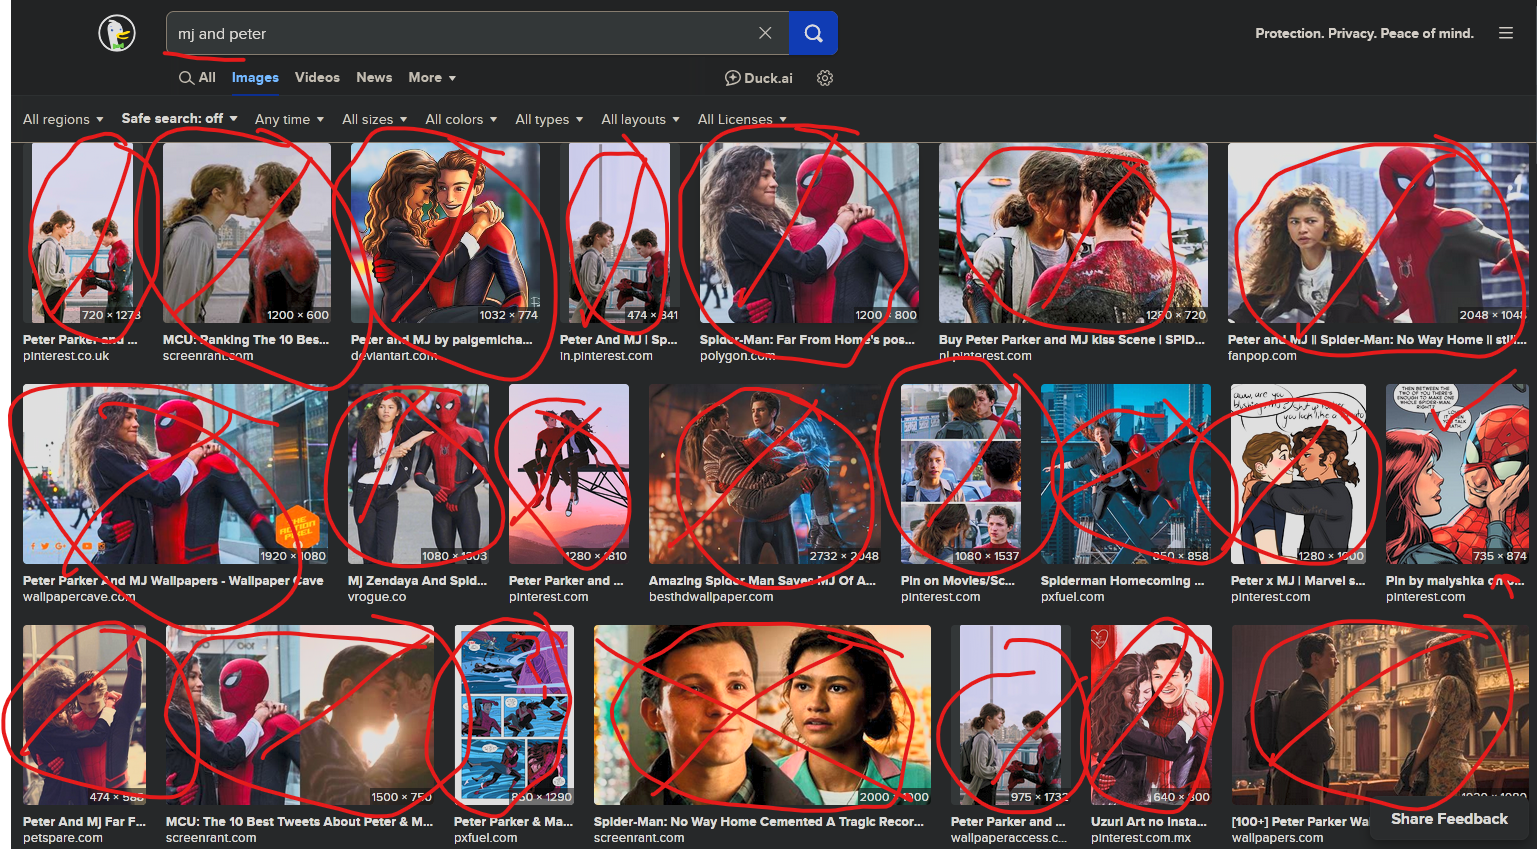Click the pinterest.com.mx source link
The width and height of the screenshot is (1537, 849).
(x=1141, y=837)
